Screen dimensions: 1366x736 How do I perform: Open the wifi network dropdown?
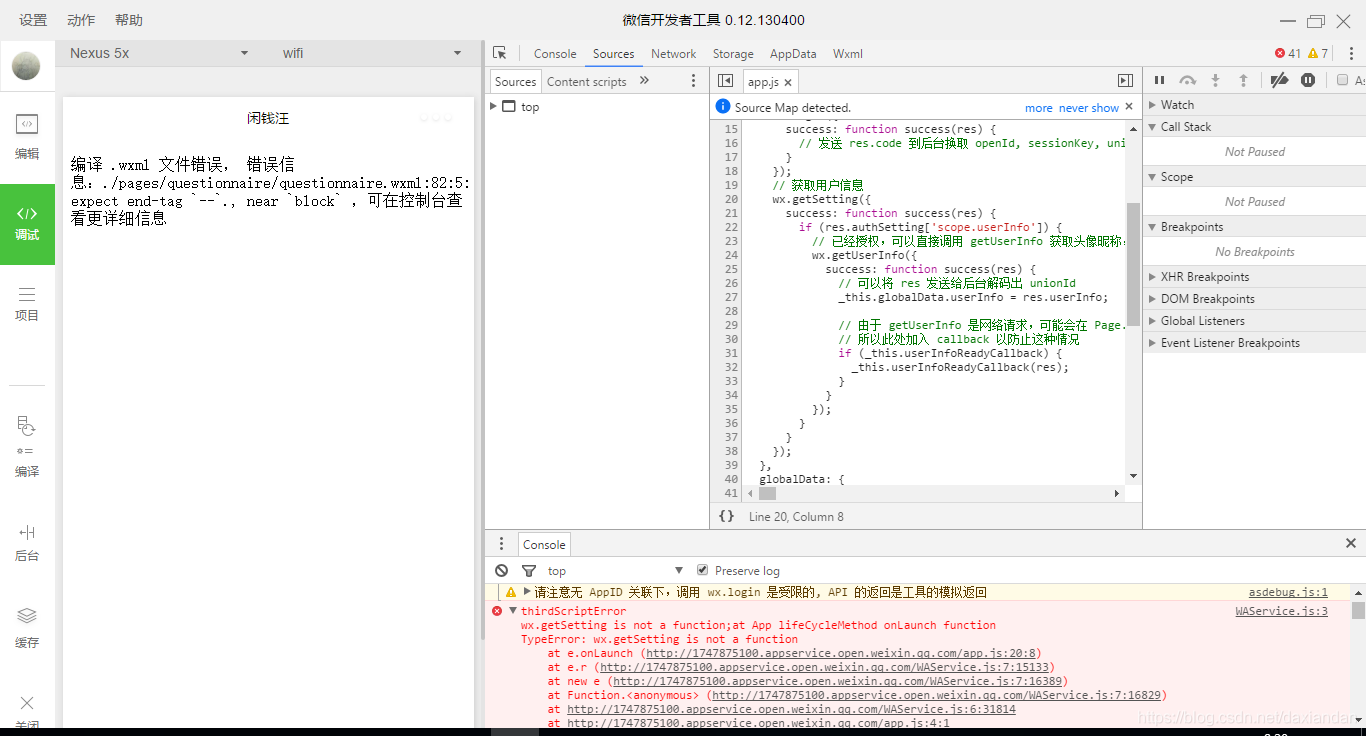pos(371,53)
